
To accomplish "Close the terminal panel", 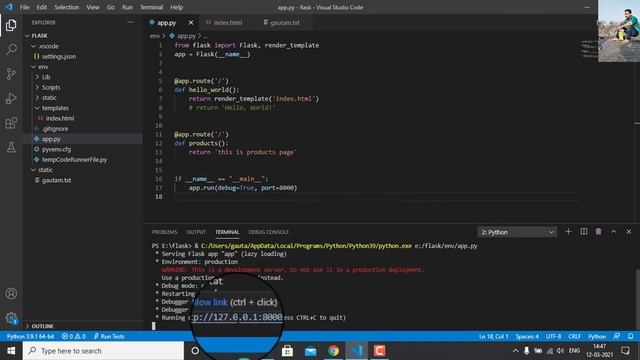I will tap(629, 231).
